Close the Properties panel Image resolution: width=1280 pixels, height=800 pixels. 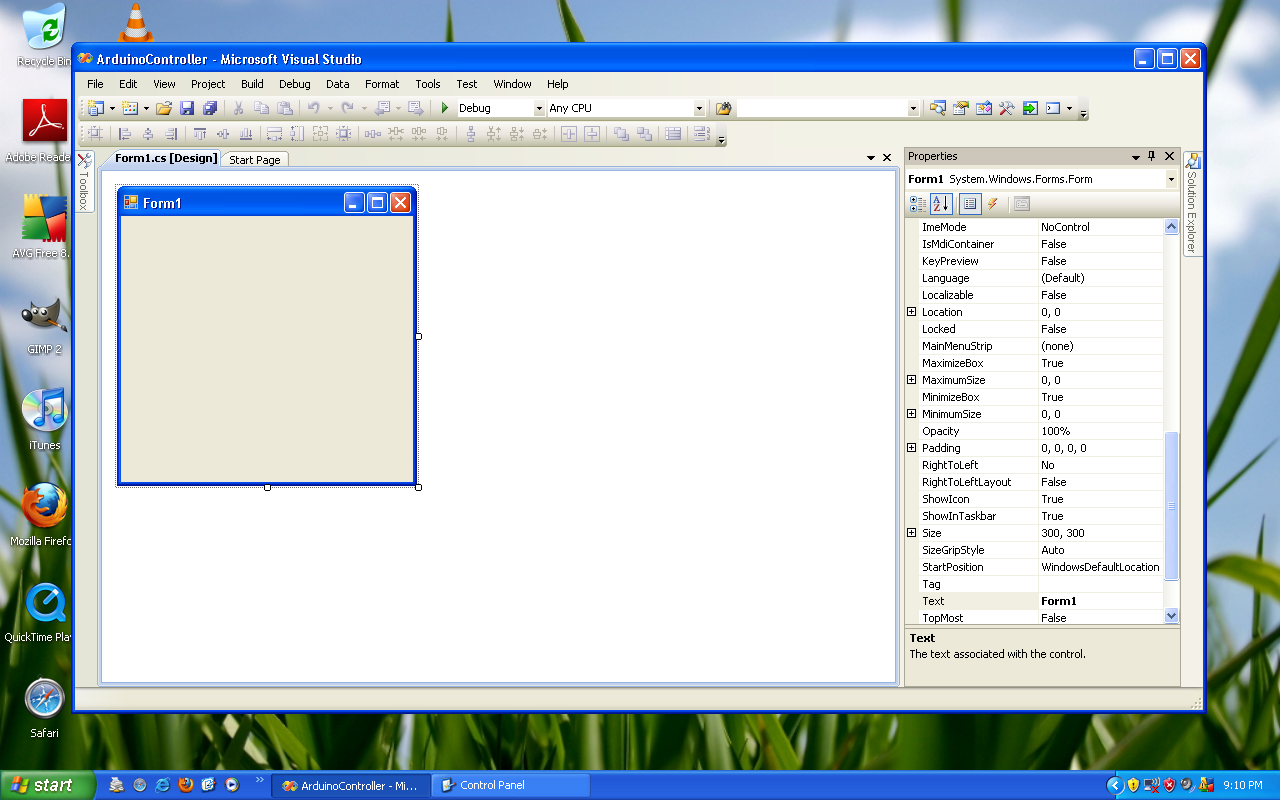click(1169, 156)
